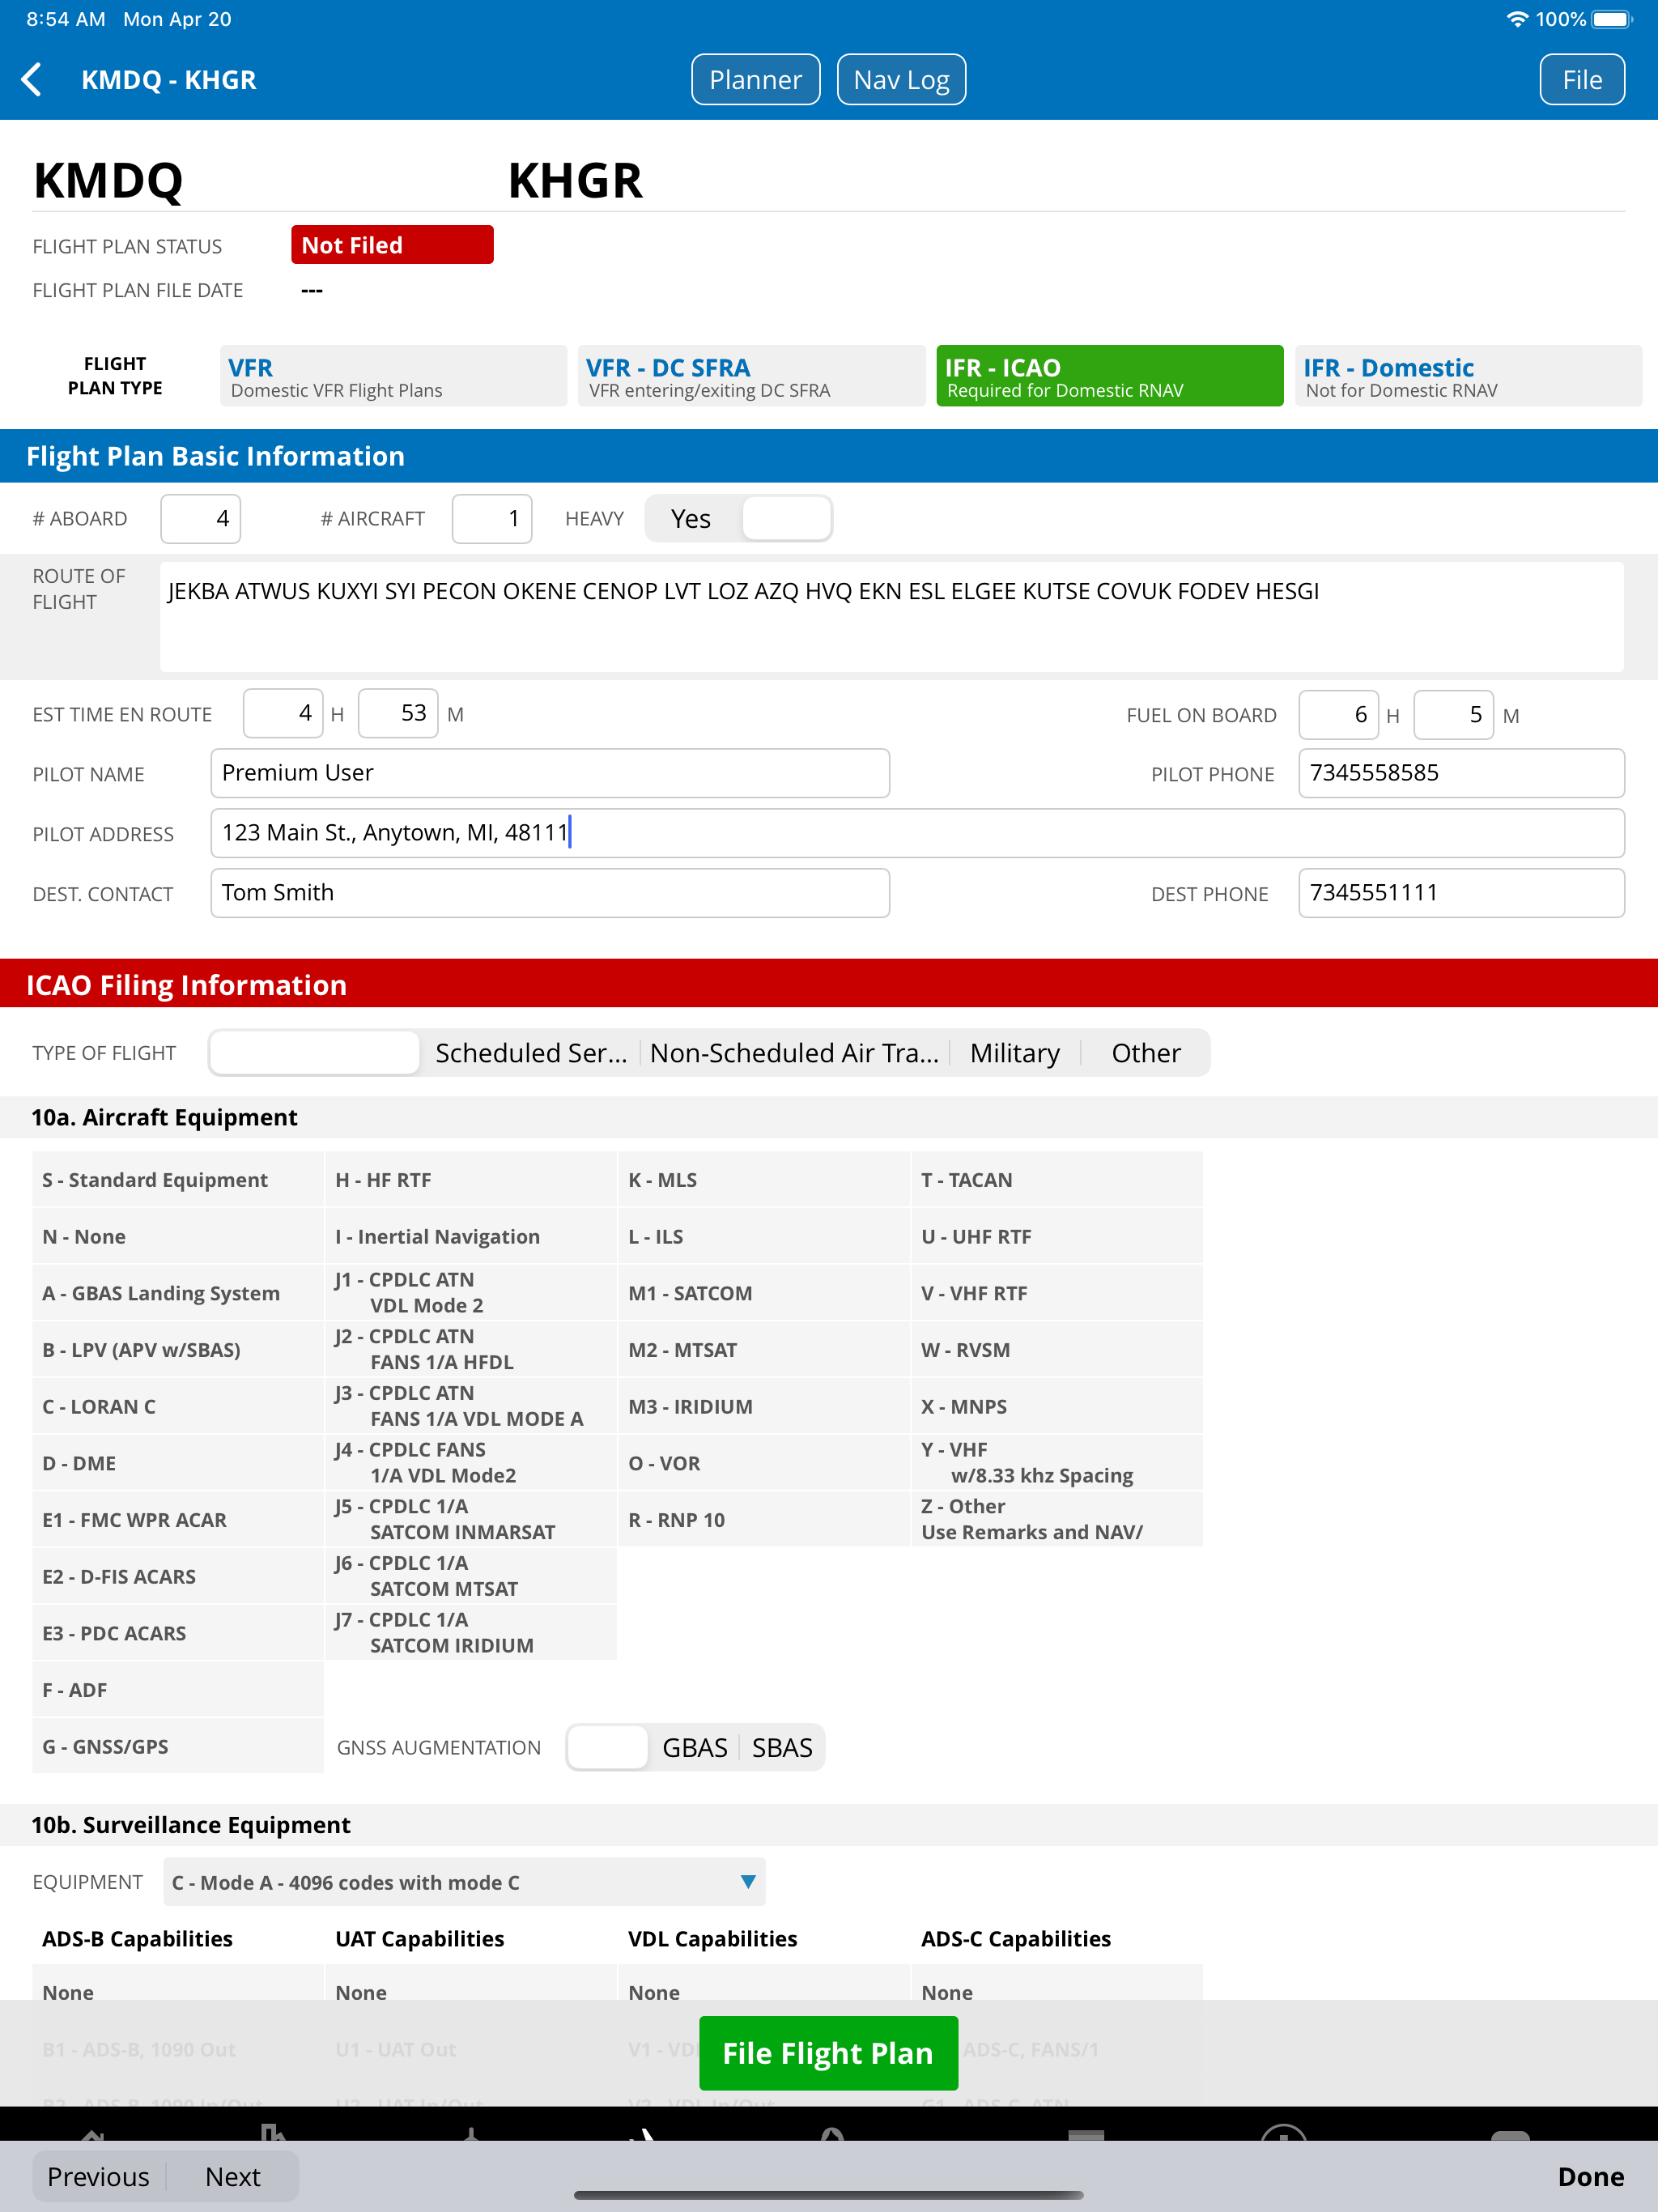
Task: Toggle K - MLS equipment
Action: (x=763, y=1179)
